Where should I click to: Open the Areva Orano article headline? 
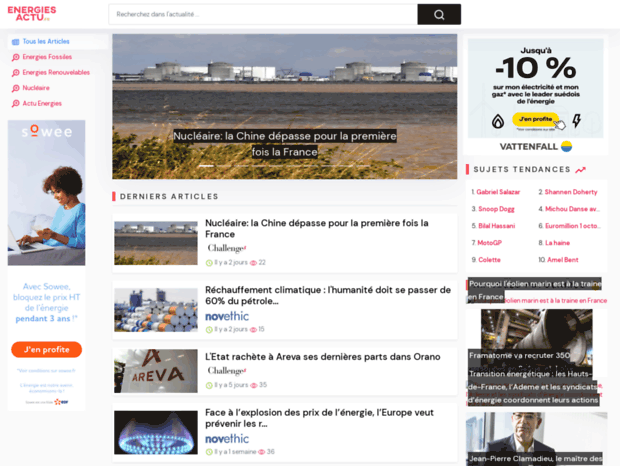tap(322, 356)
